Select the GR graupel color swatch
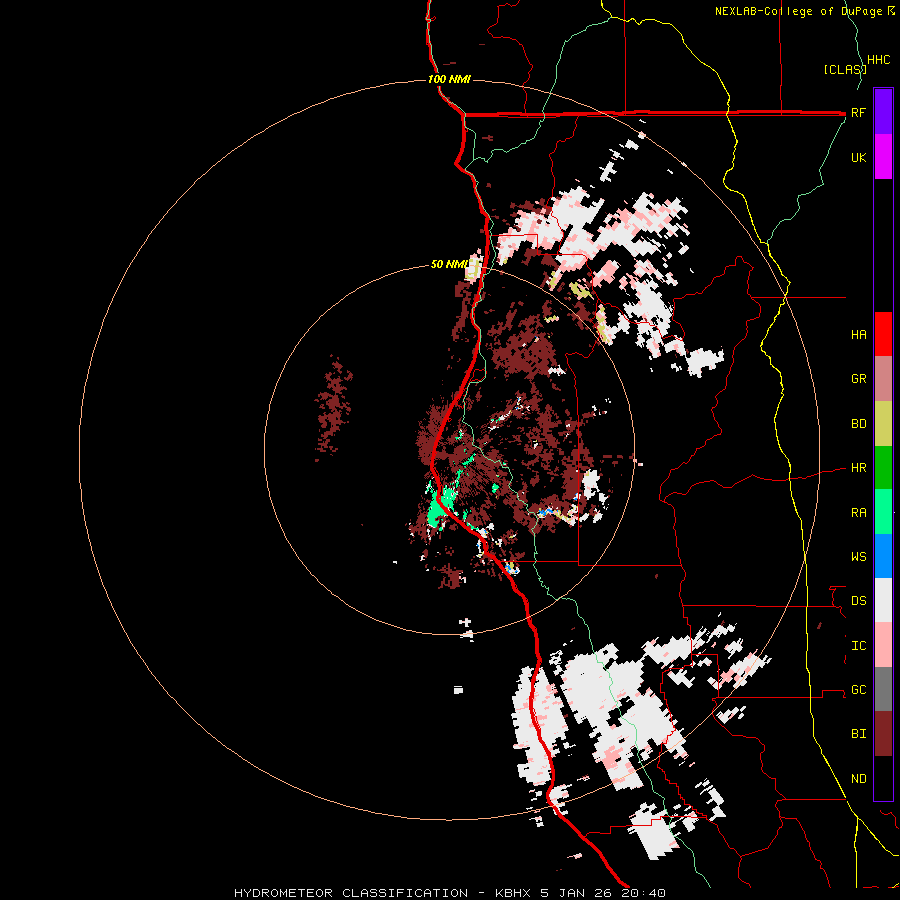900x900 pixels. point(883,379)
